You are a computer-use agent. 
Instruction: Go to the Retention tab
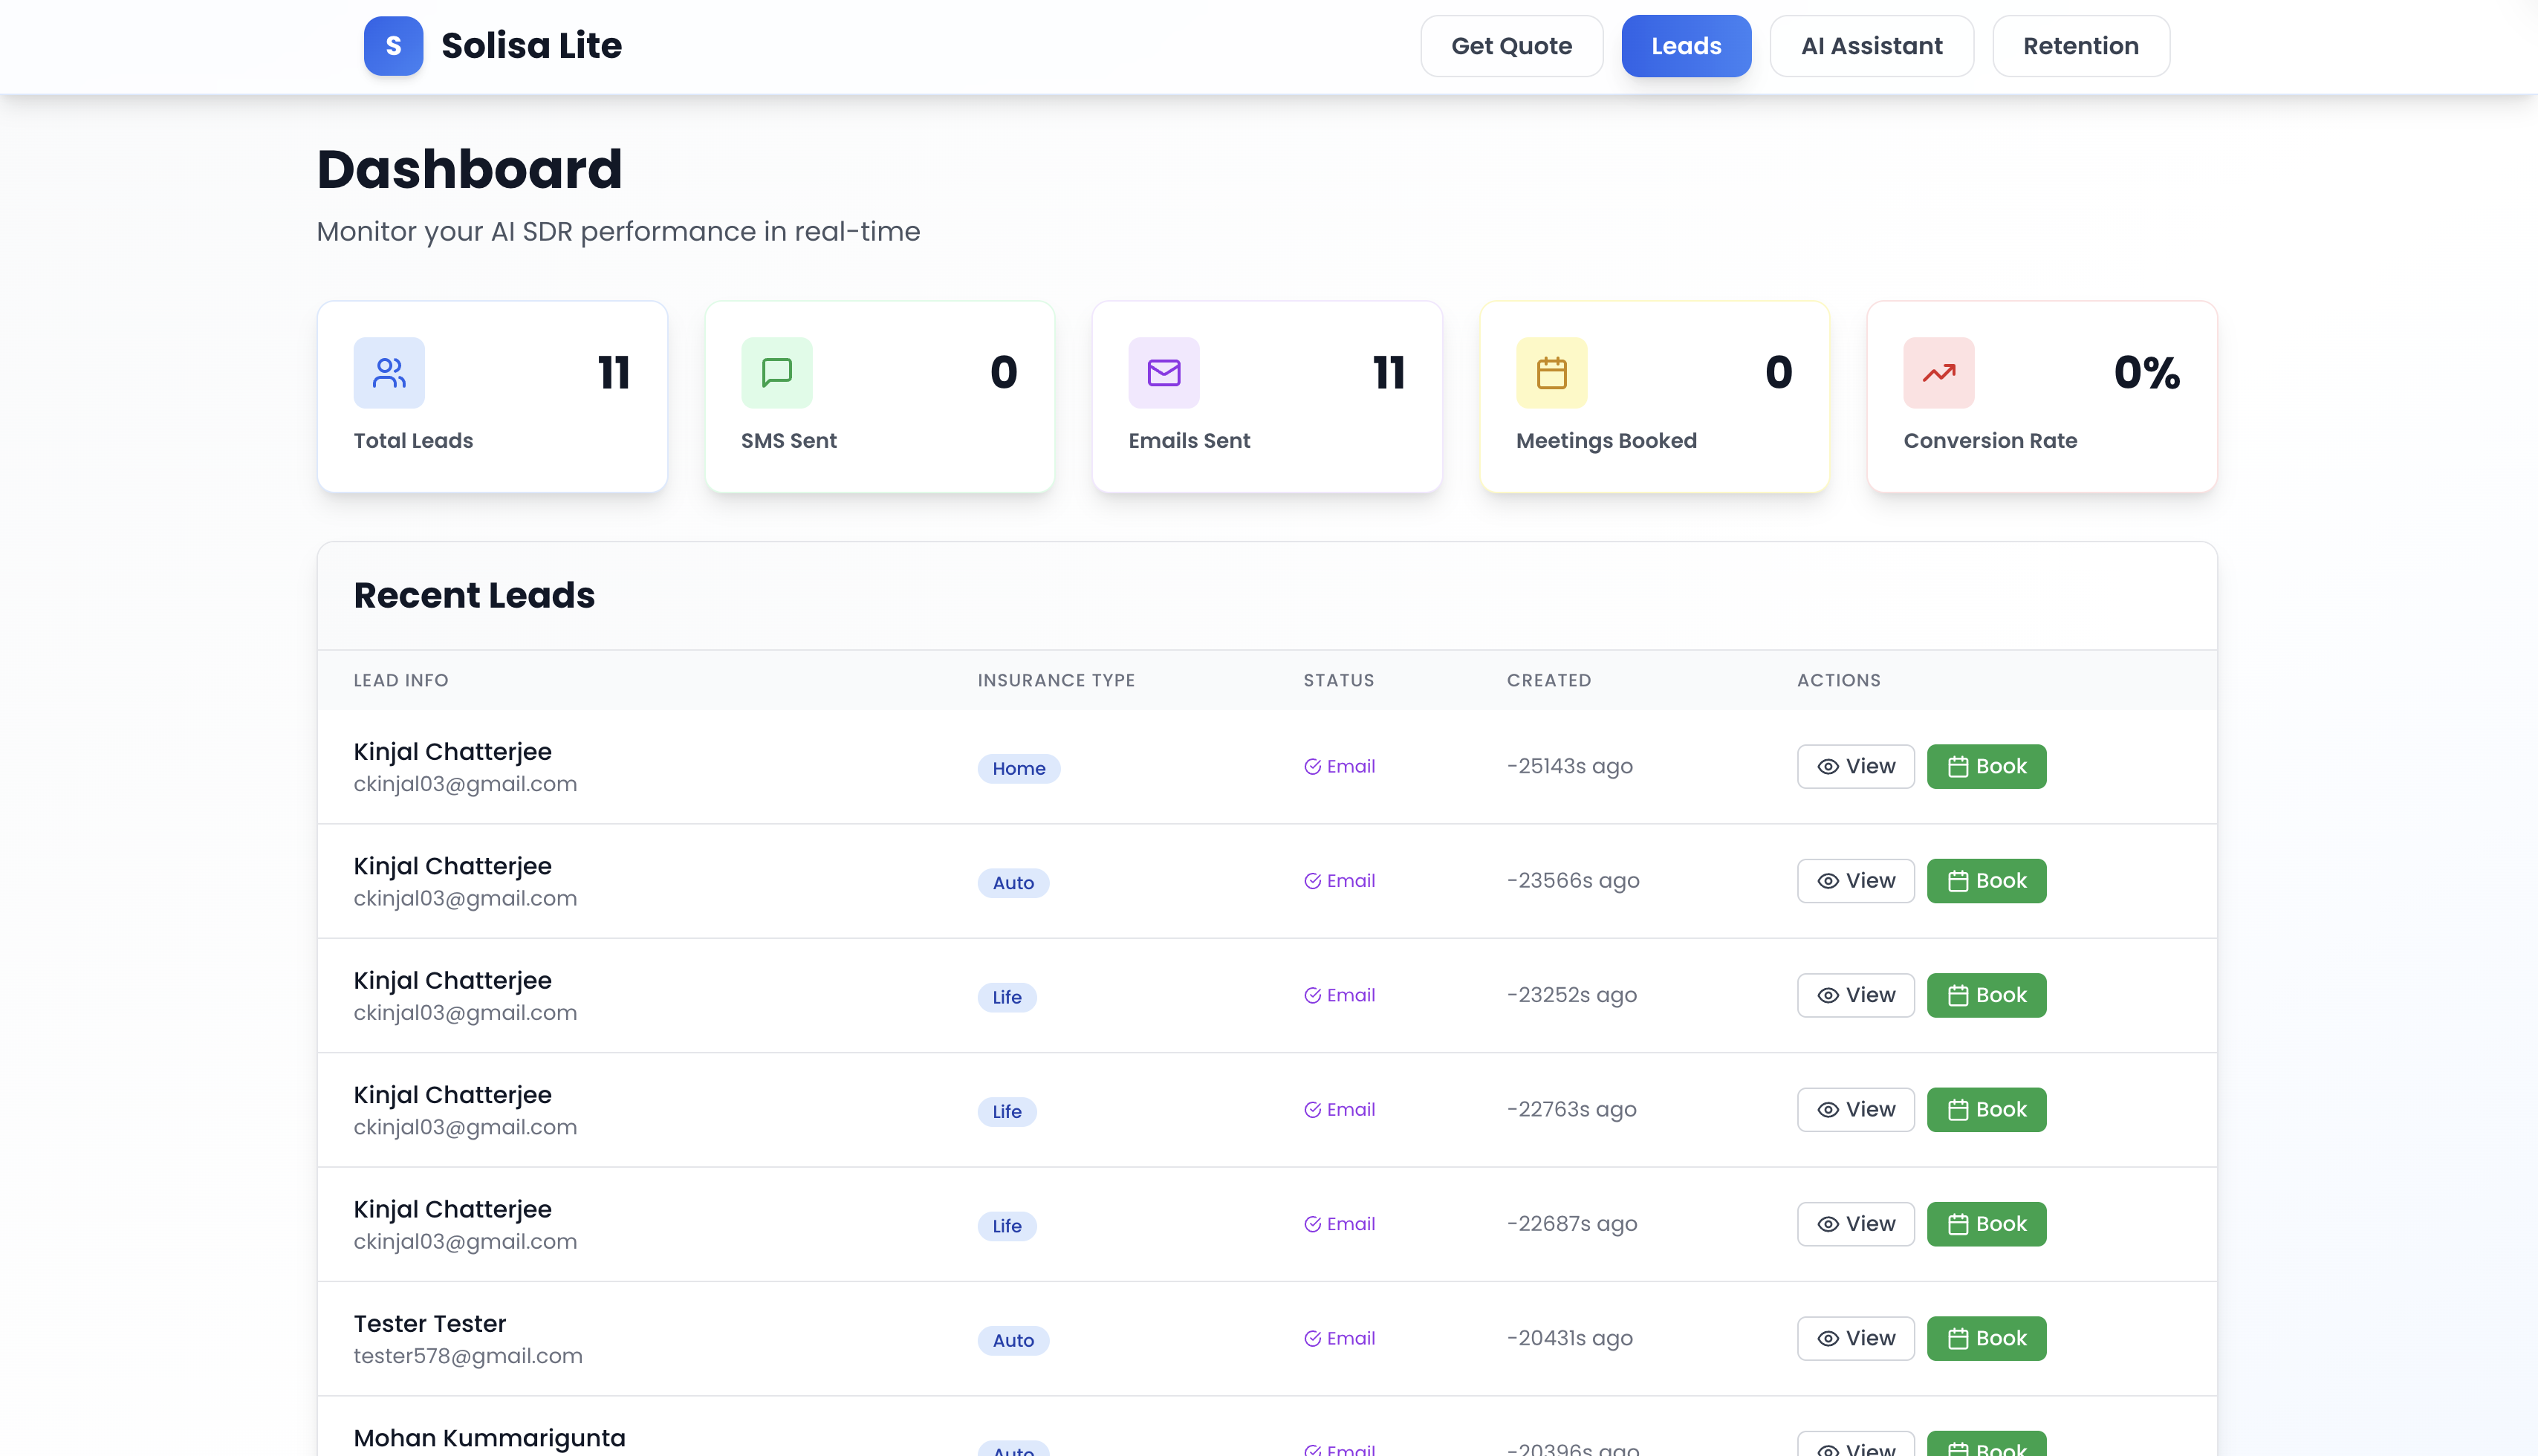pos(2080,46)
